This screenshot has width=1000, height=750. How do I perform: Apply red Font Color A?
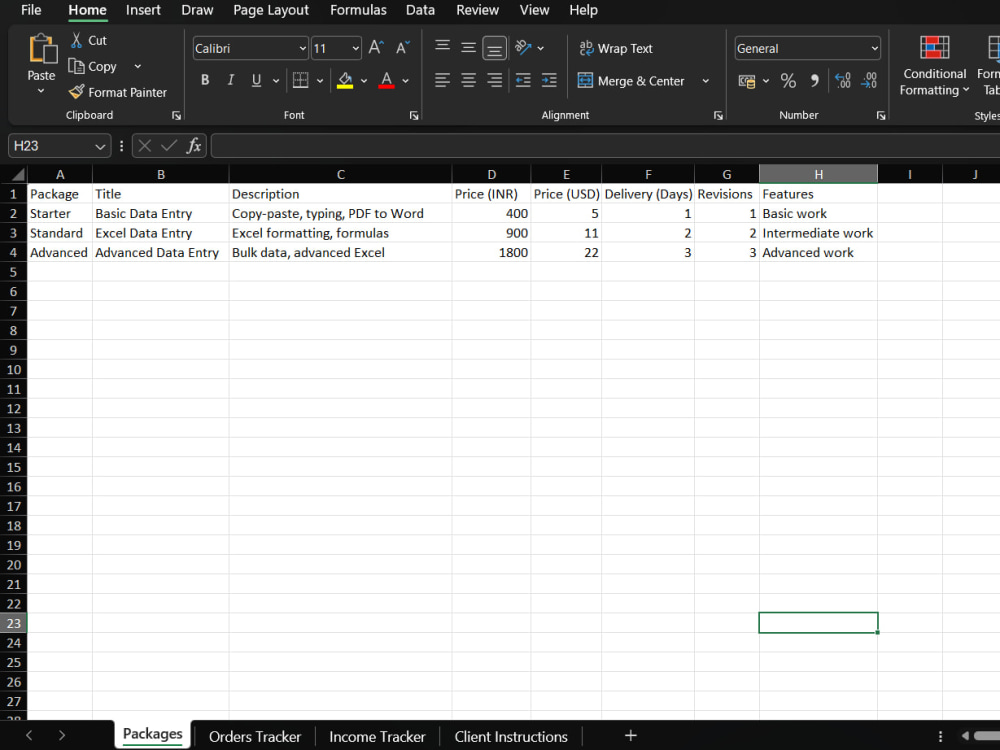(x=386, y=80)
